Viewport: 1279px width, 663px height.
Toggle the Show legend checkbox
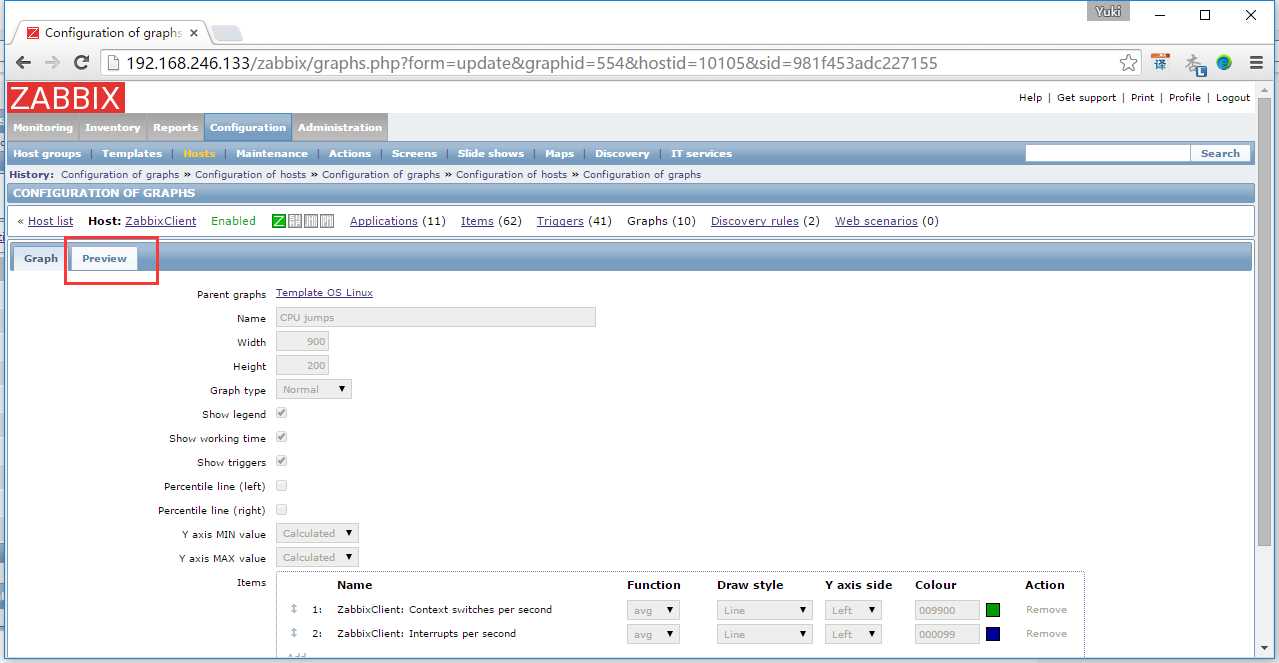pyautogui.click(x=282, y=413)
